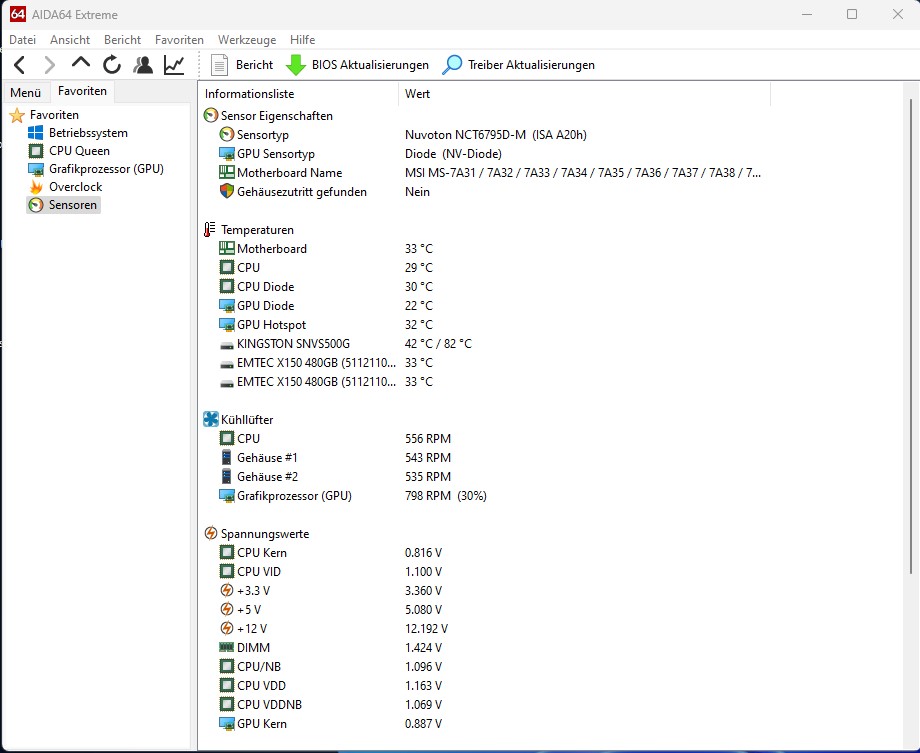Click the forward arrow toolbar icon
920x753 pixels.
[50, 65]
